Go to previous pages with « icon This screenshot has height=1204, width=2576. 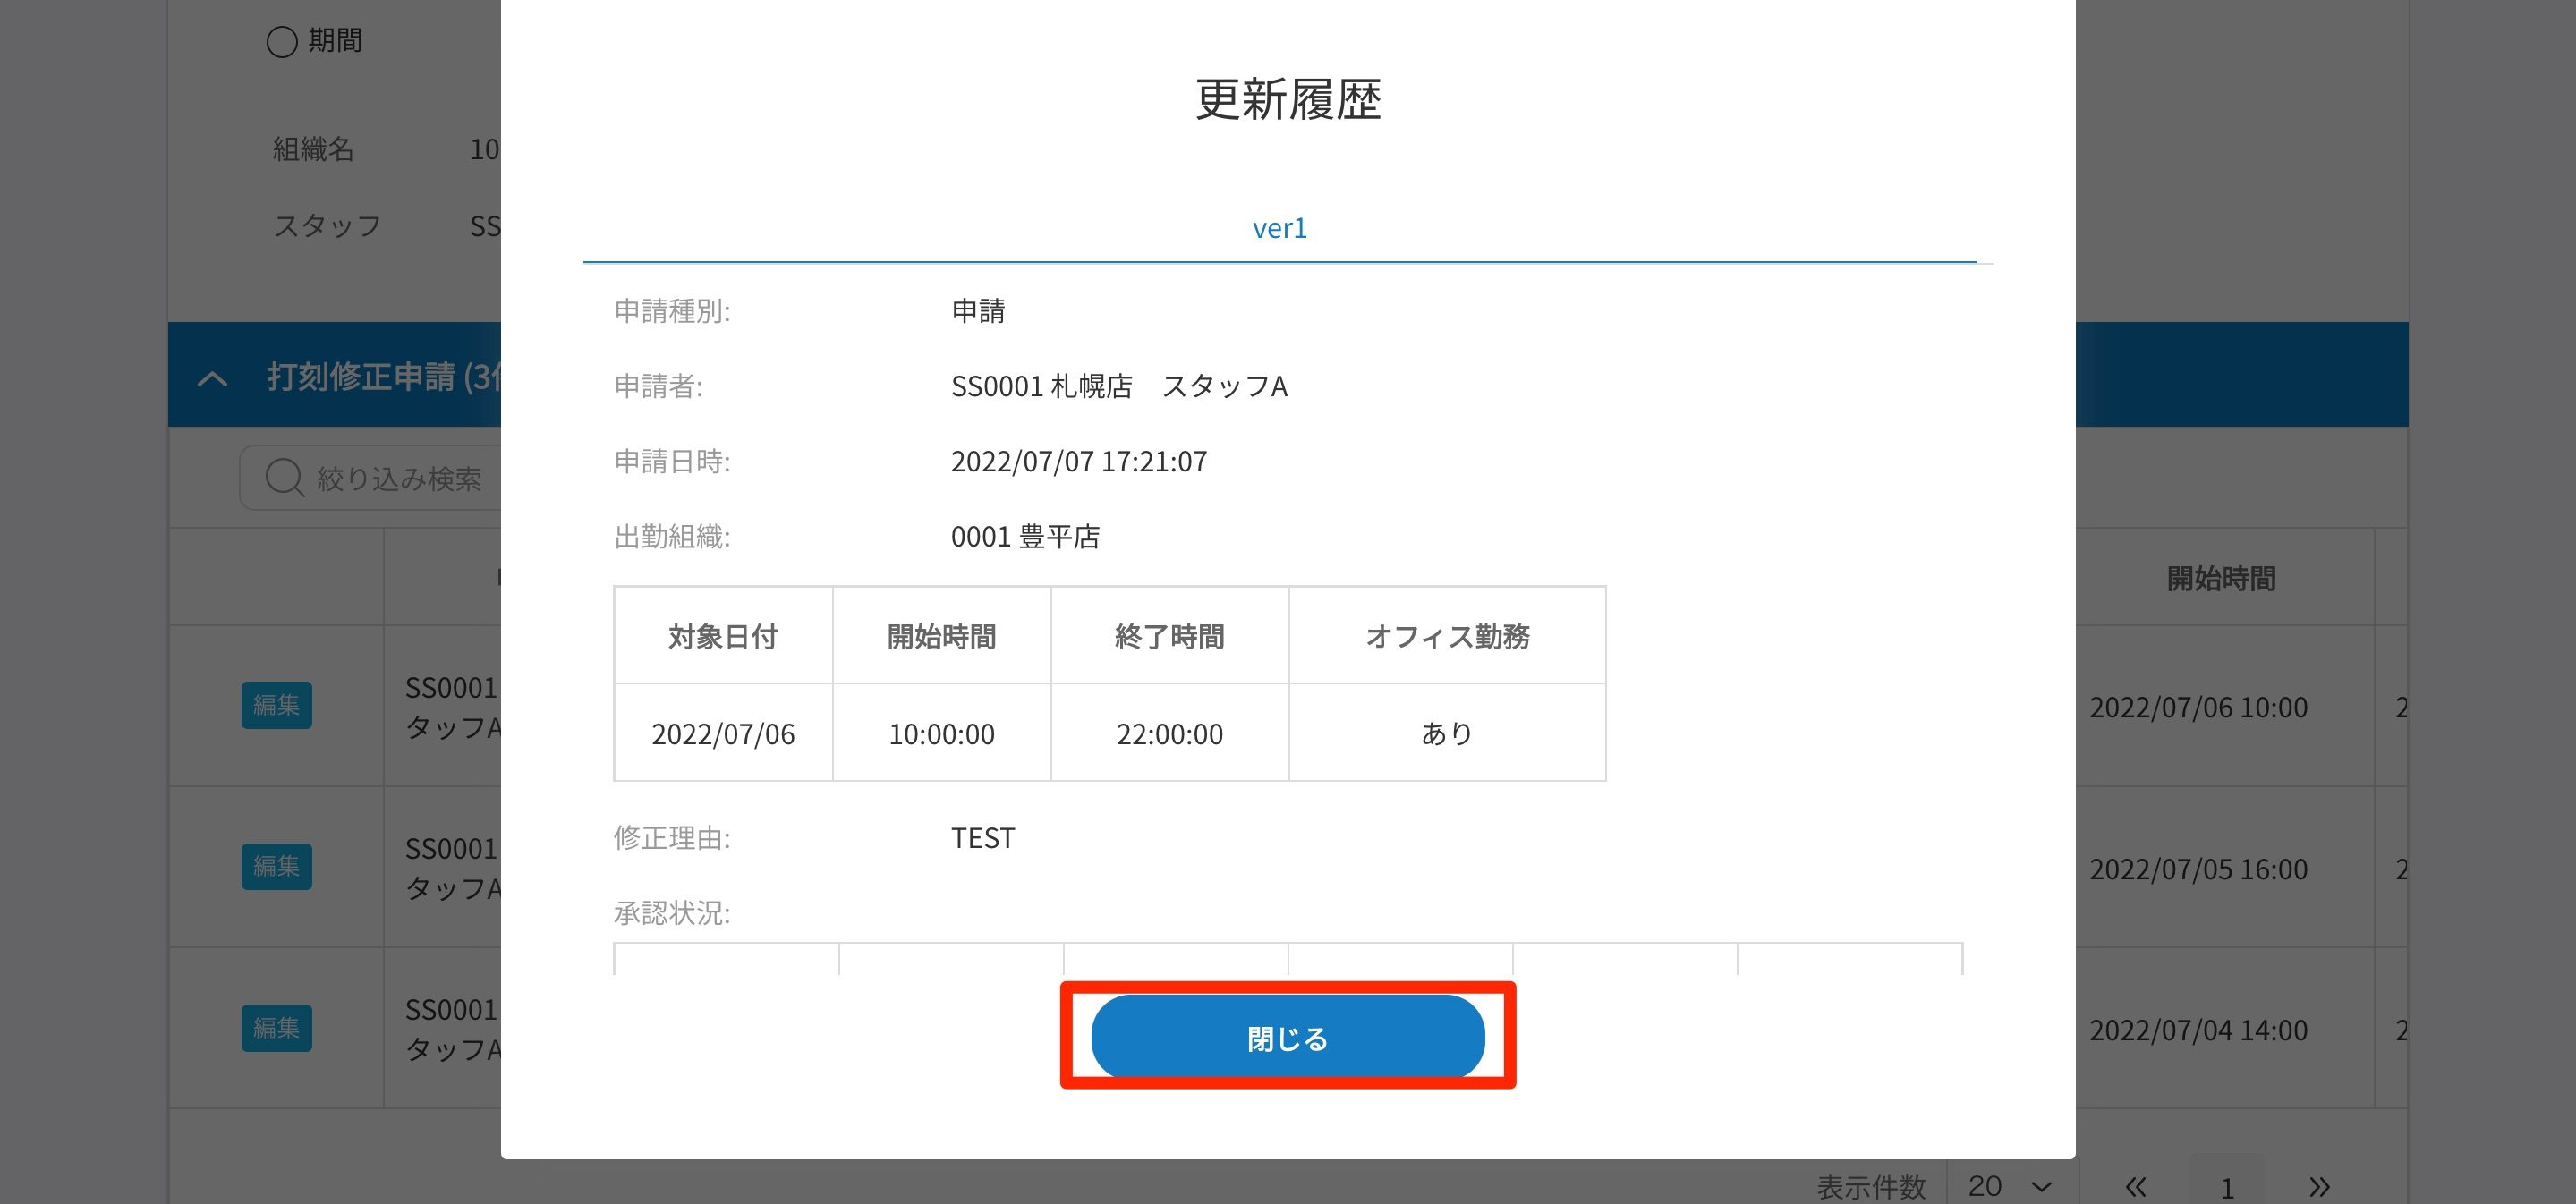click(2135, 1187)
